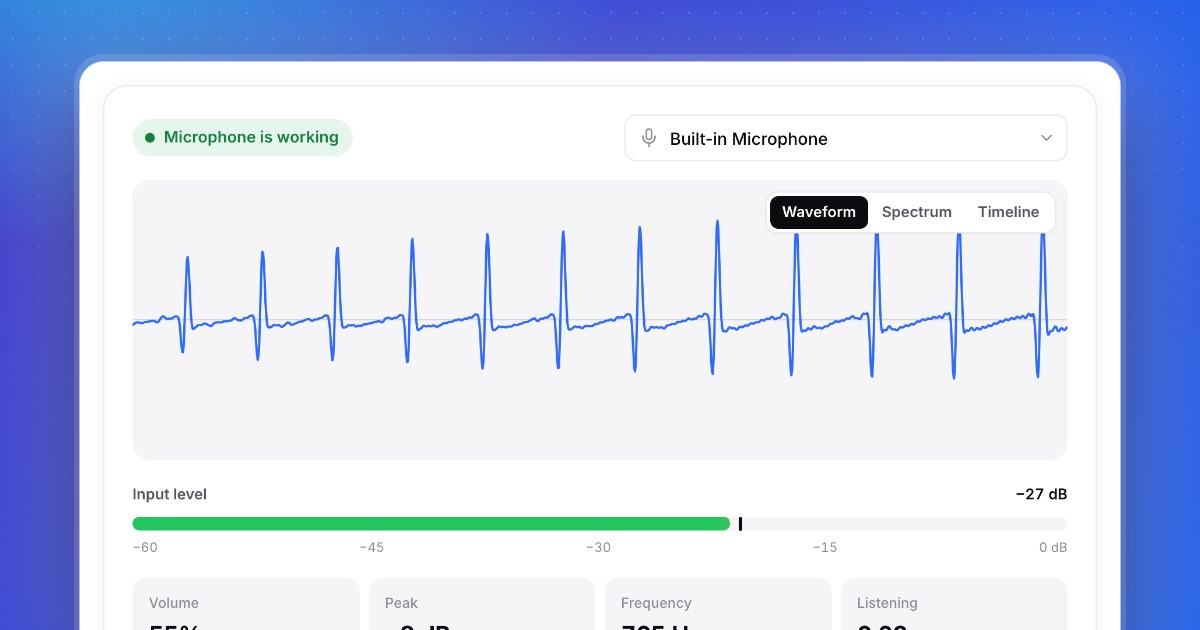Click the Input level label

click(x=170, y=494)
